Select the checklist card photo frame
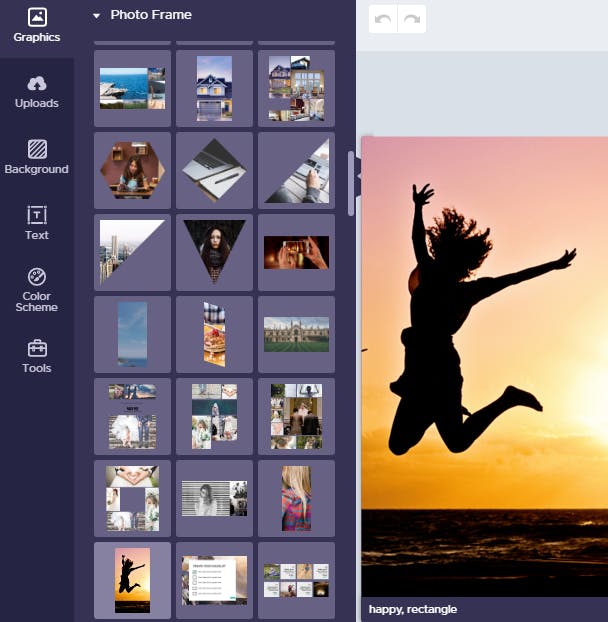Screen dimensions: 608x622 point(214,581)
